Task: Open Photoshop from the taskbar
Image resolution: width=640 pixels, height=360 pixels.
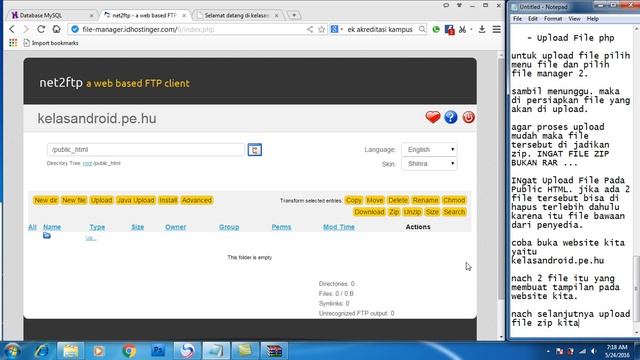Action: [158, 351]
